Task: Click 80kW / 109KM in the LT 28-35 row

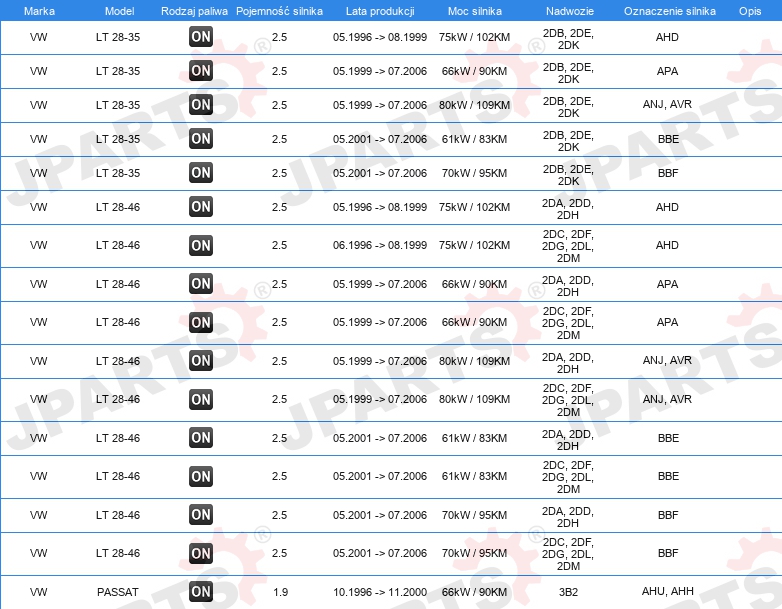Action: (x=474, y=105)
